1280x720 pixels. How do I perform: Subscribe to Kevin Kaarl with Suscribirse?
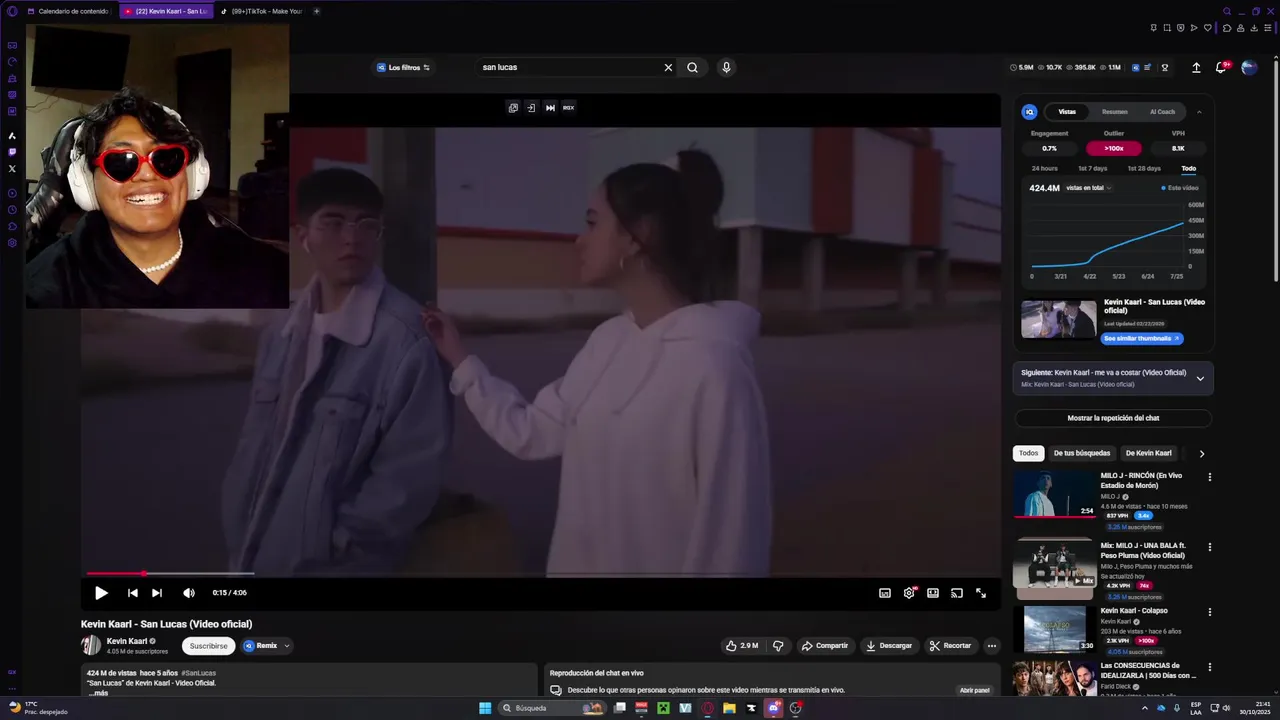point(208,646)
